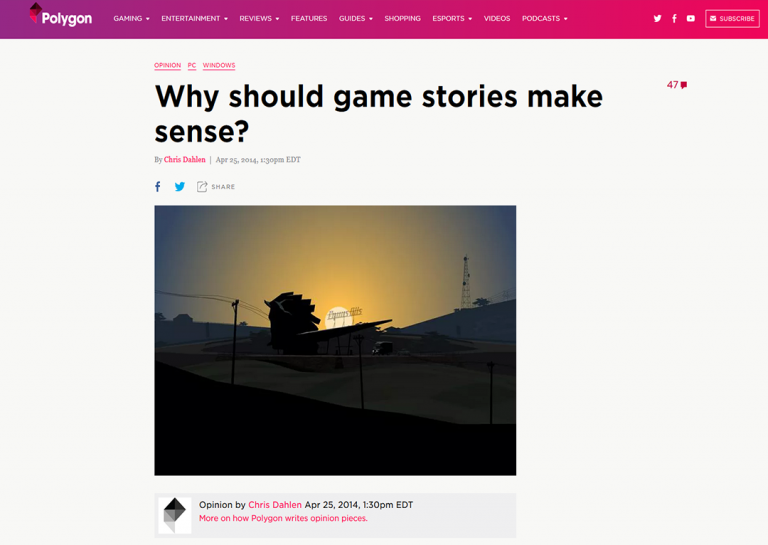The image size is (768, 545).
Task: Open the Opinion category tag
Action: 168,66
